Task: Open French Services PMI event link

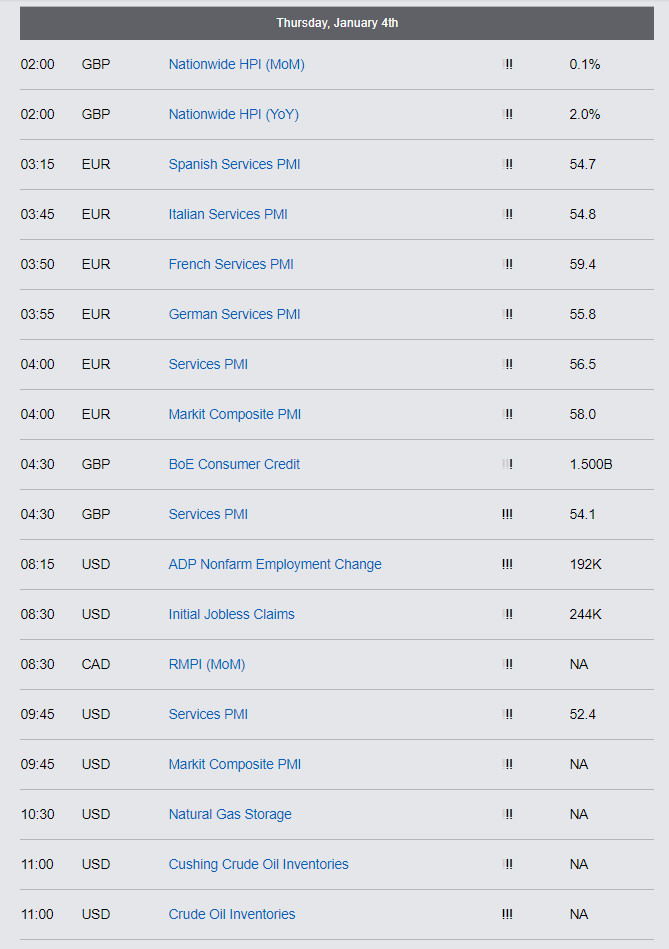Action: click(231, 264)
